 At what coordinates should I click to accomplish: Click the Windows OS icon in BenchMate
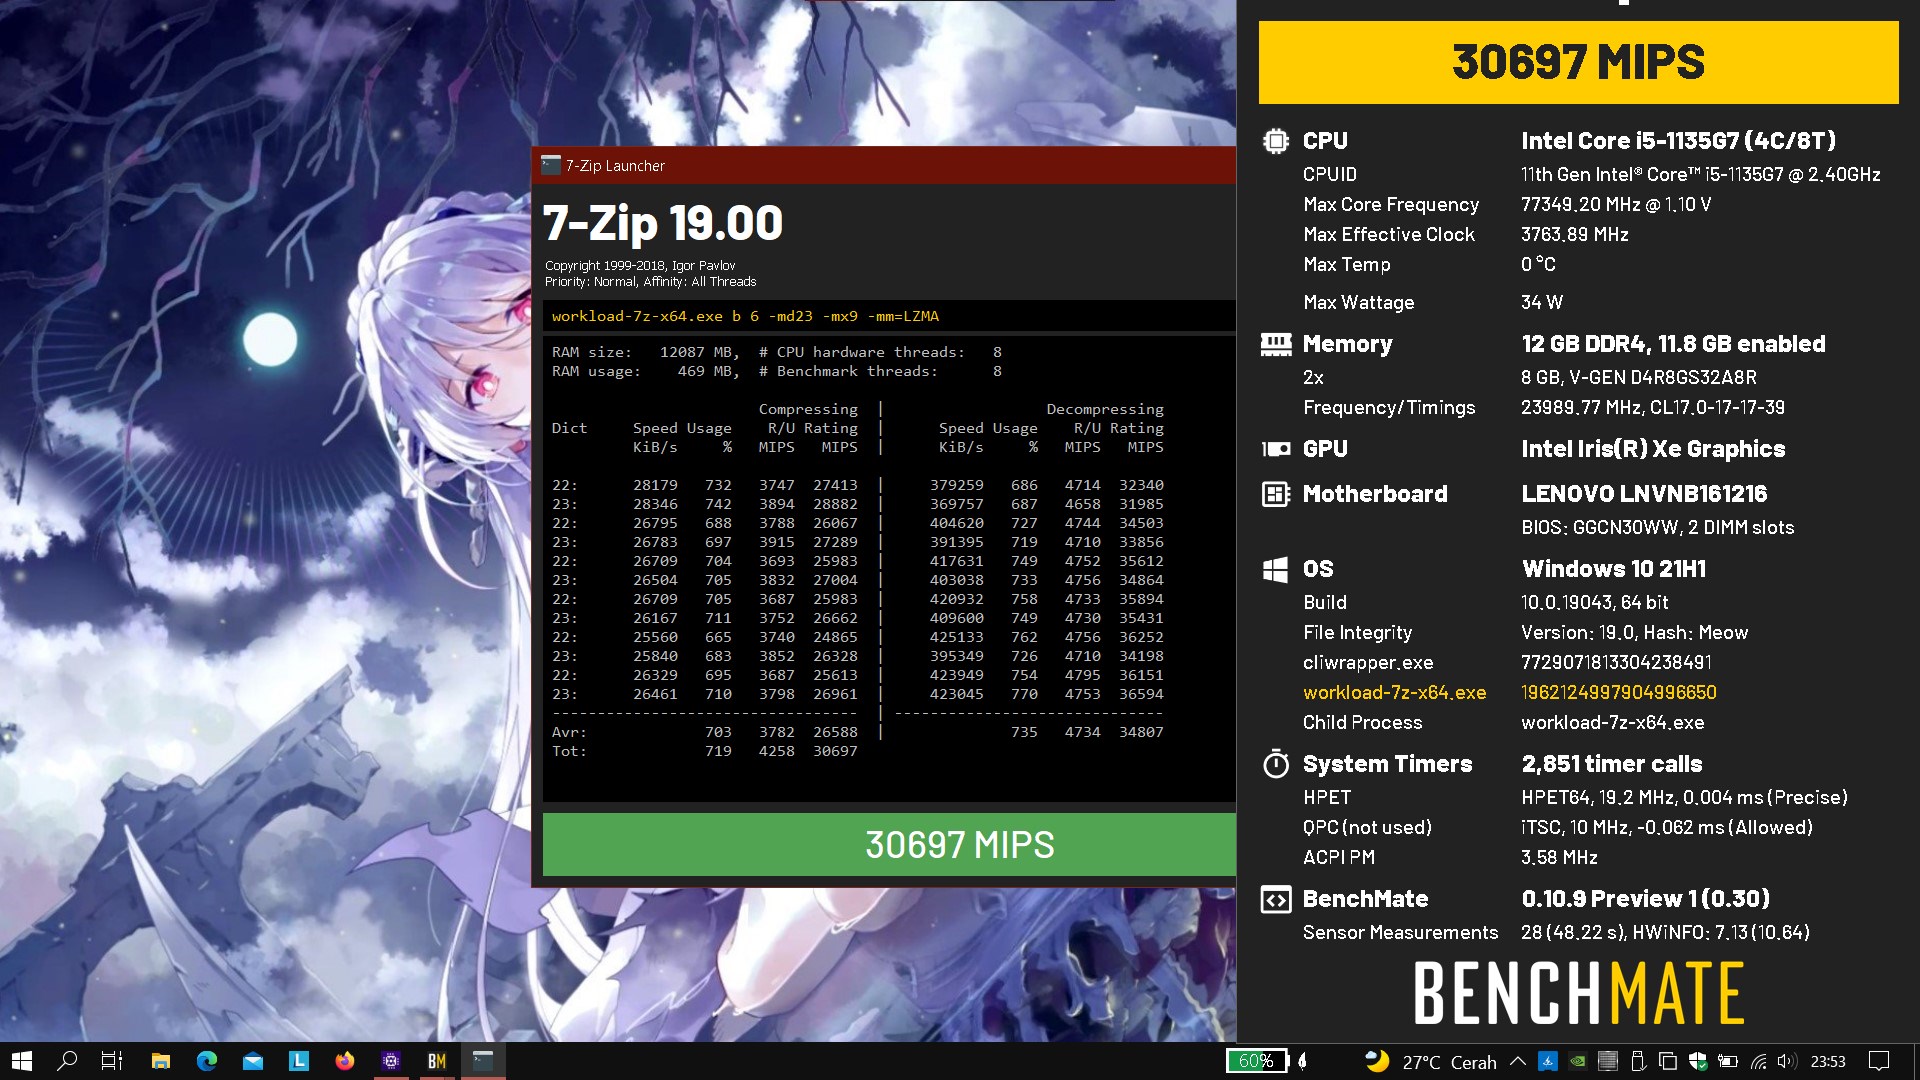pyautogui.click(x=1276, y=569)
